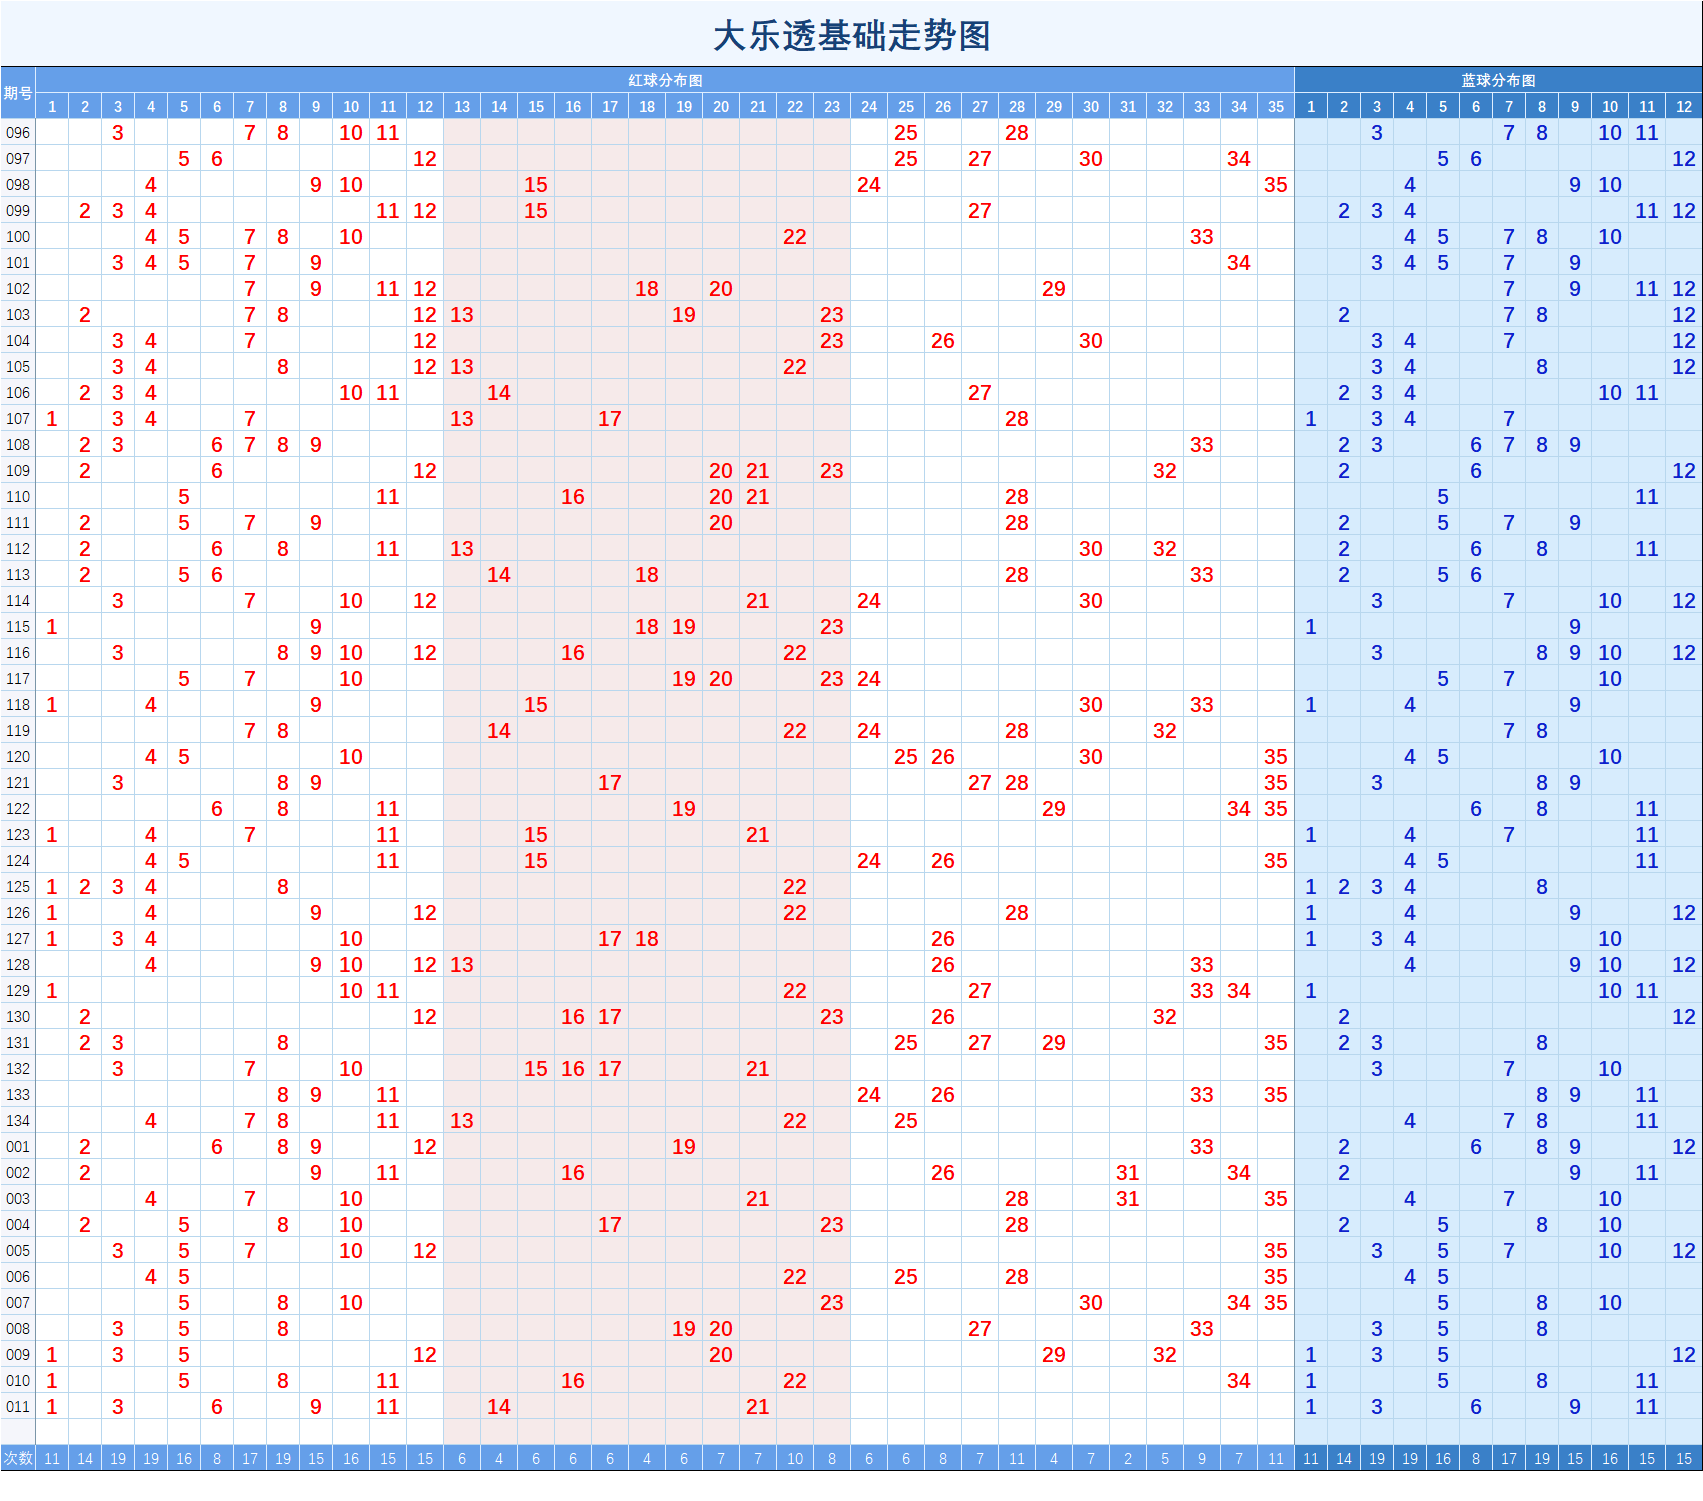Click count cell under red column 35
This screenshot has width=1703, height=1501.
(1276, 1458)
